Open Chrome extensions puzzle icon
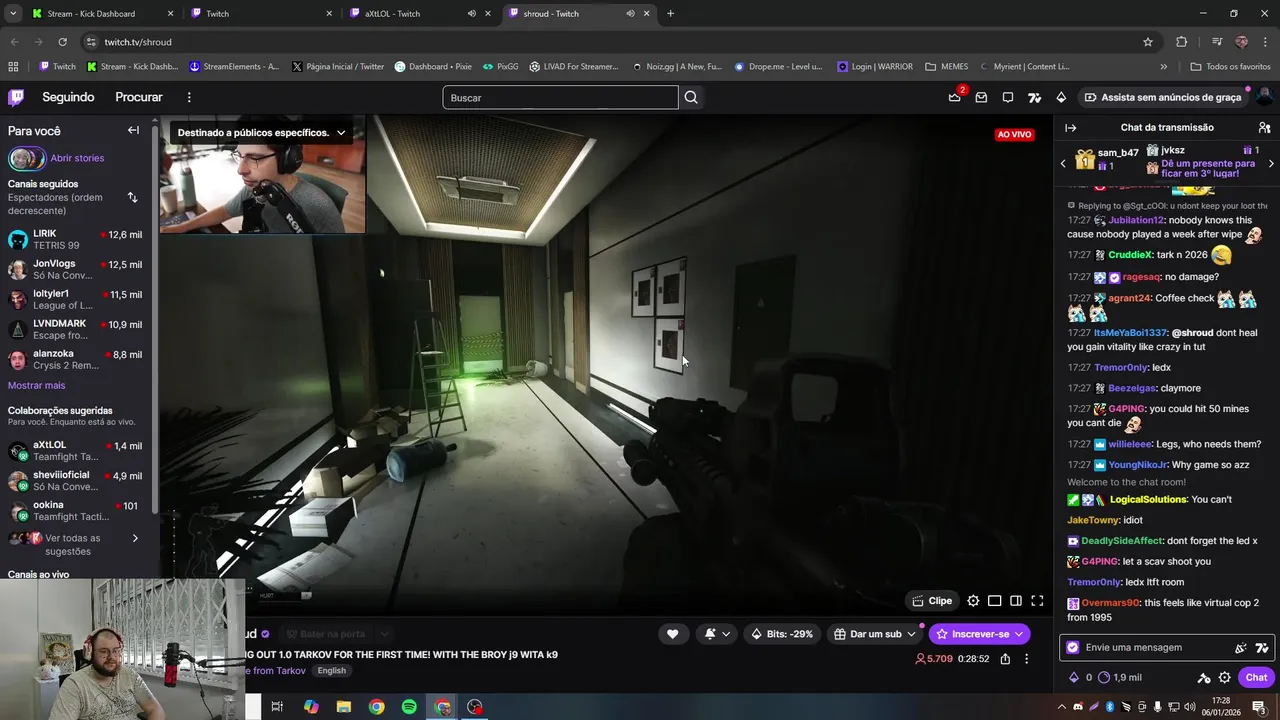Viewport: 1280px width, 720px height. (1182, 42)
